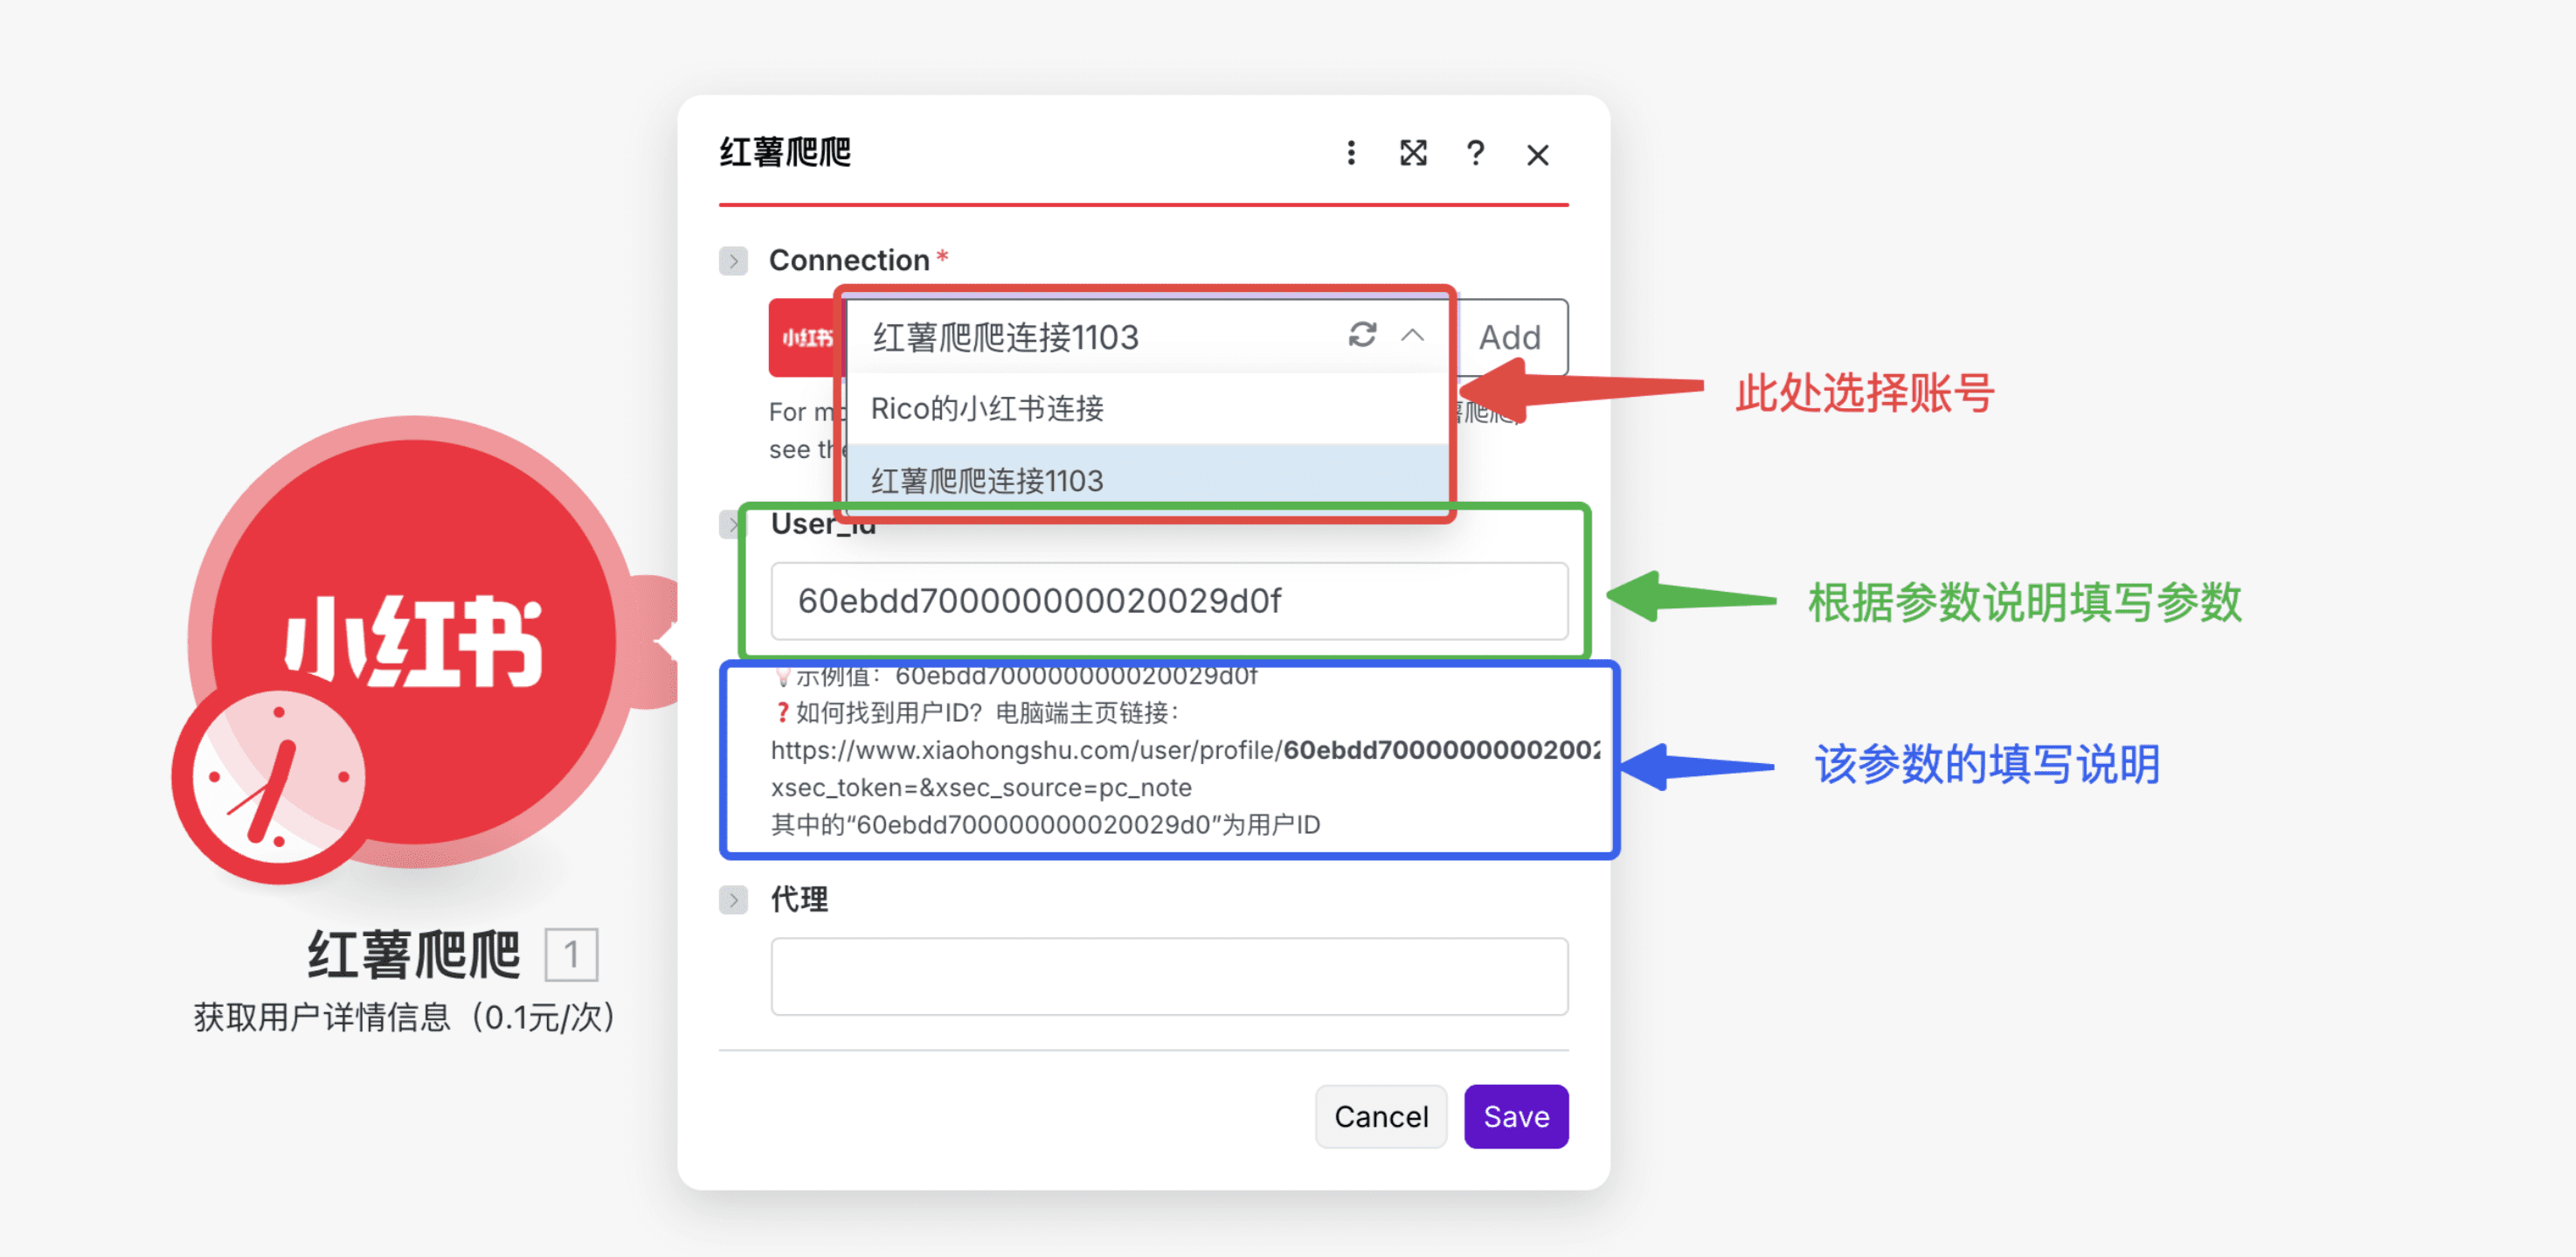Expand the Connection section

(734, 260)
